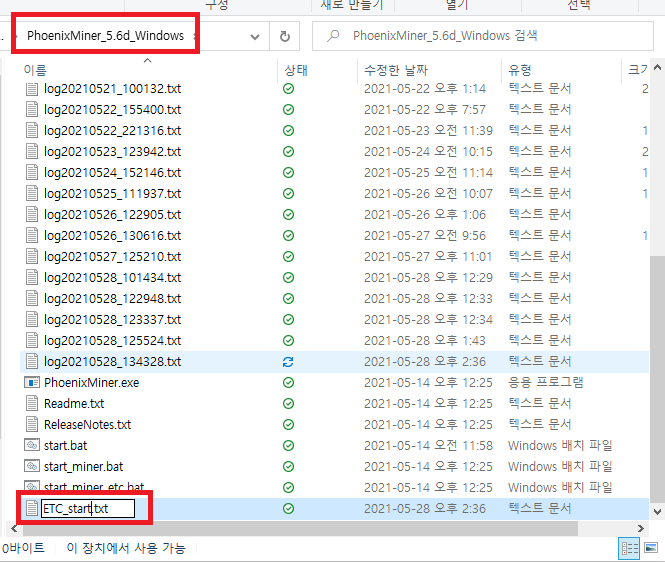Click the vertical scrollbar up arrow
665x562 pixels.
(x=657, y=67)
